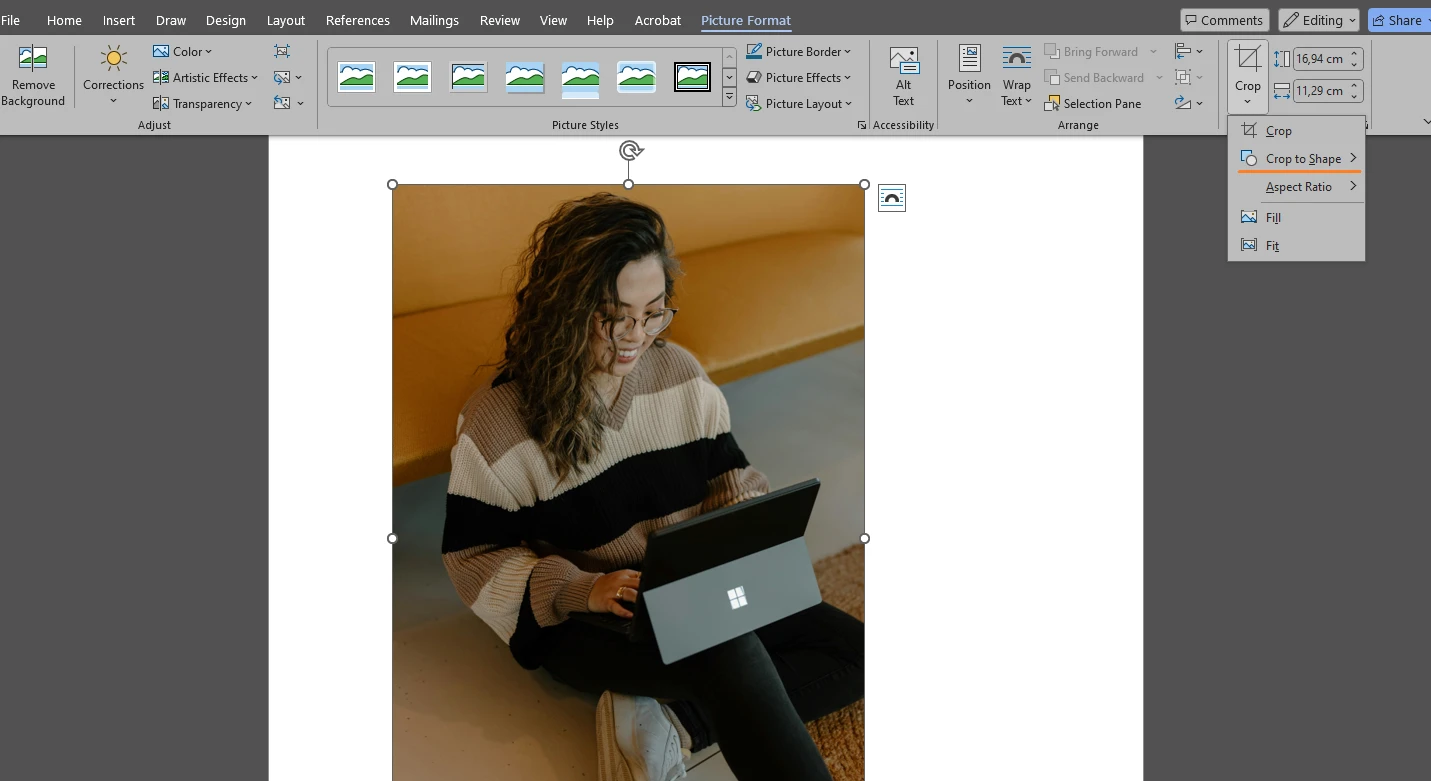1431x781 pixels.
Task: Open the Wrap Text options
Action: (1016, 76)
